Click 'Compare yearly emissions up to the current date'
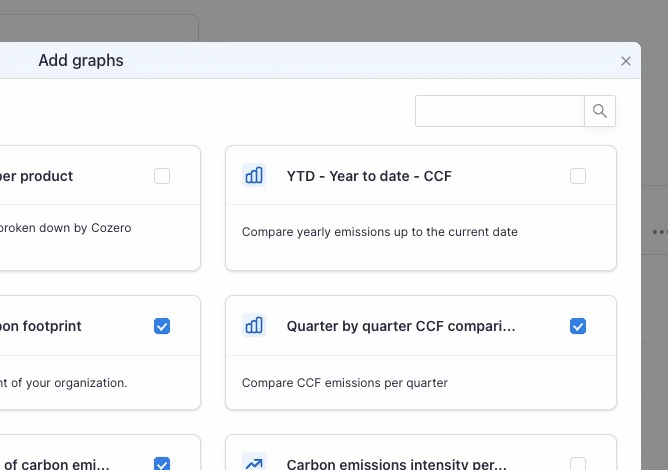This screenshot has height=470, width=668. click(x=380, y=232)
